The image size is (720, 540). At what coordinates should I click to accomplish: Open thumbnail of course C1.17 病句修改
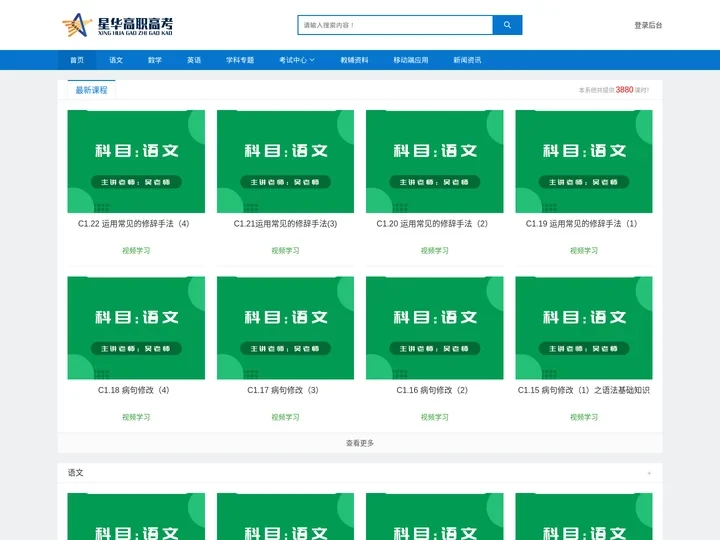285,328
